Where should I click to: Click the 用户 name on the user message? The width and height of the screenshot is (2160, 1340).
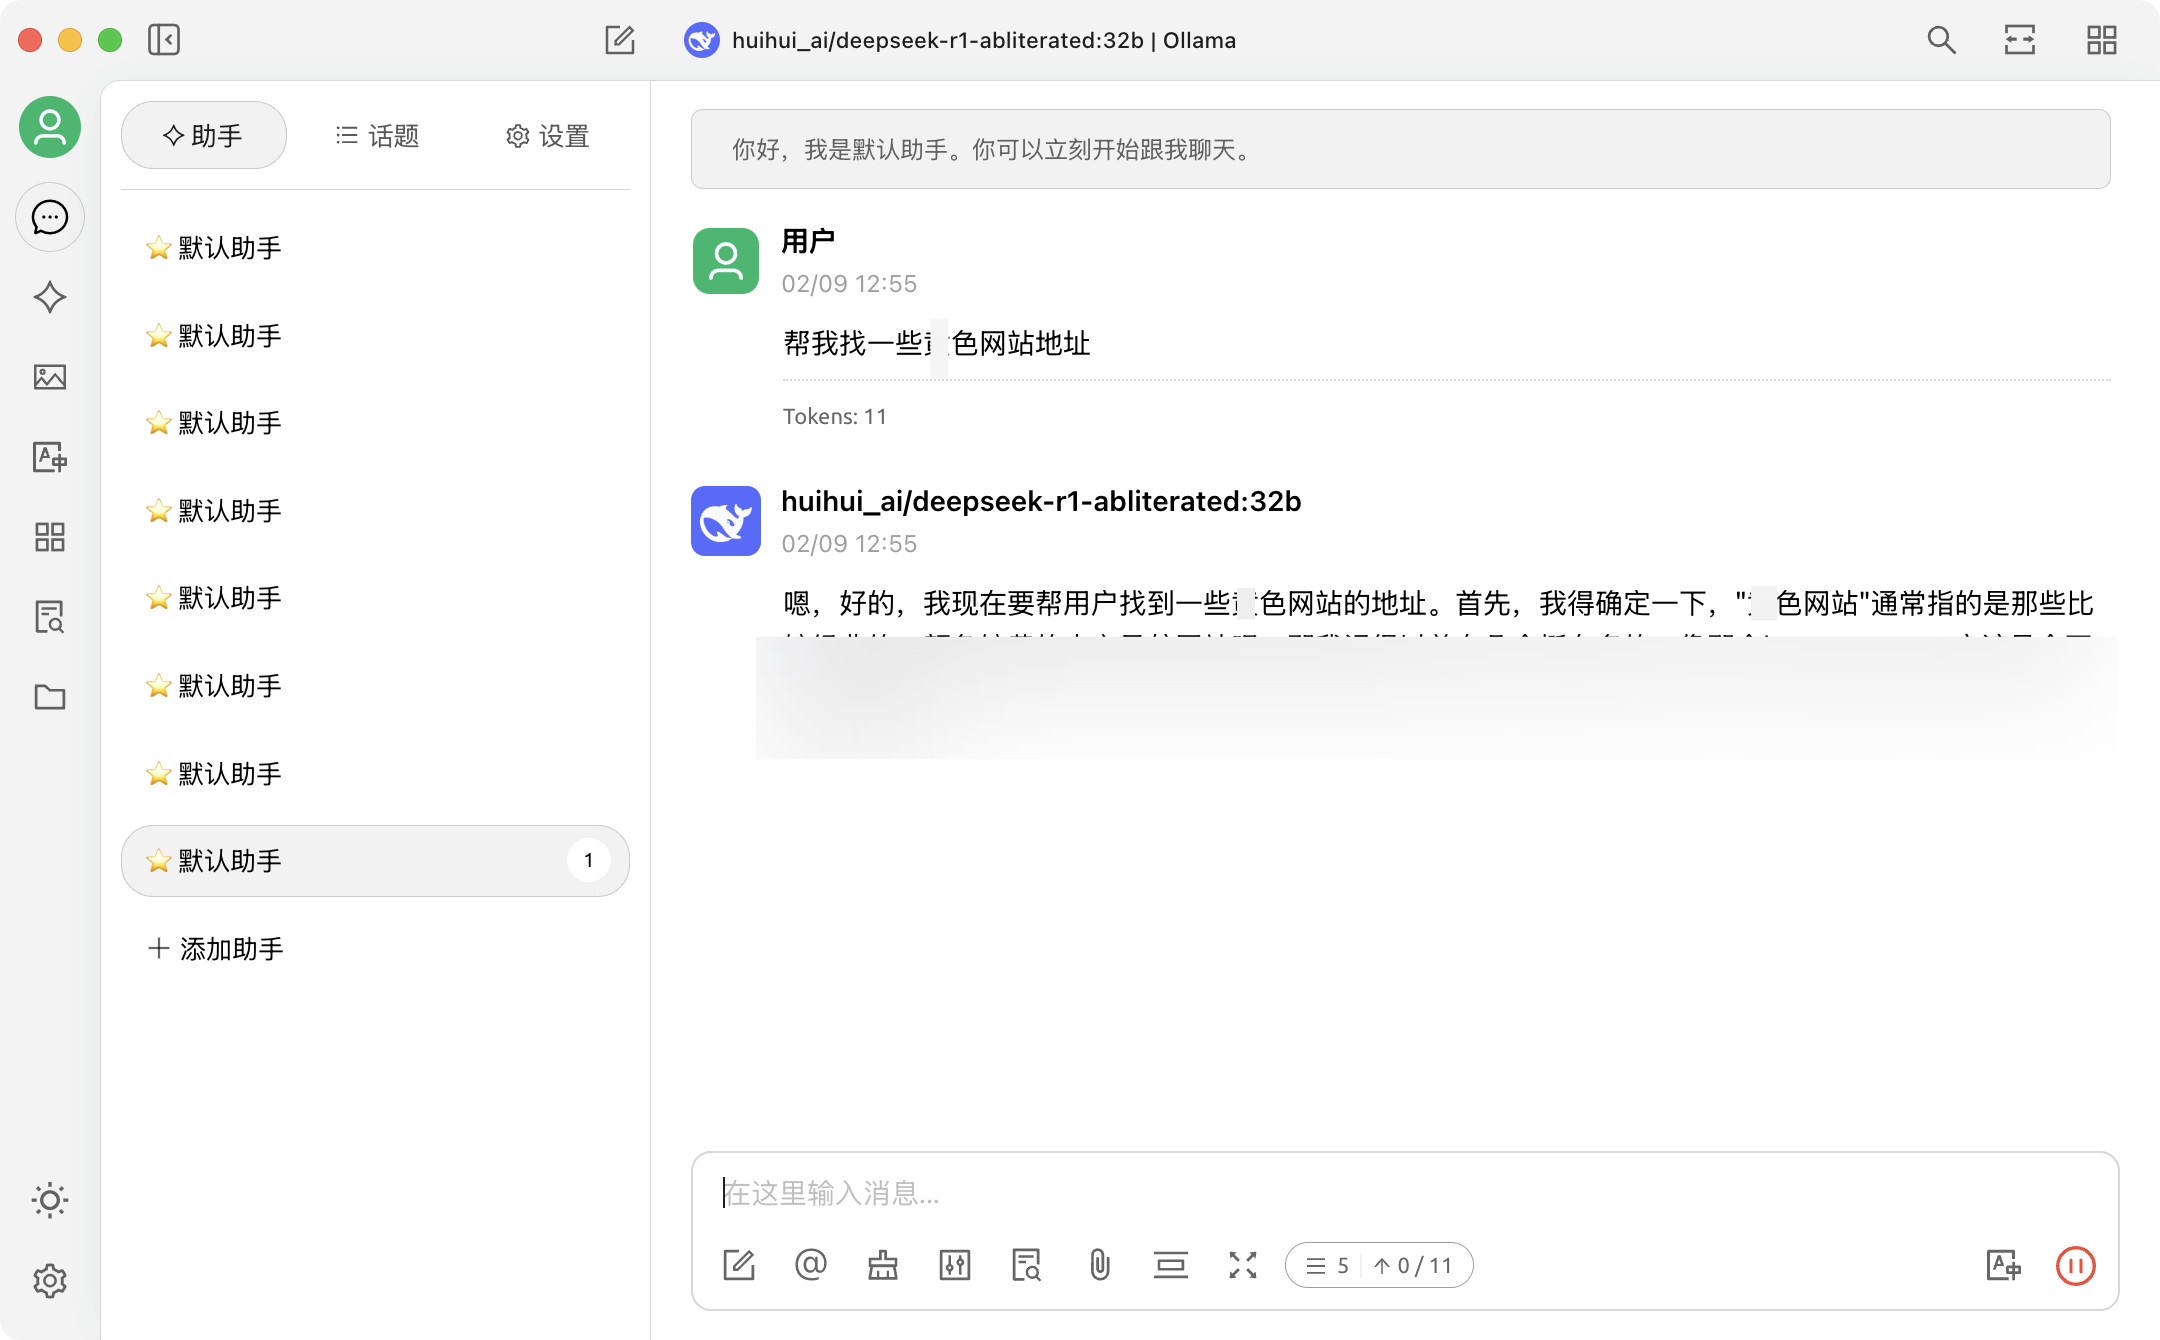click(808, 241)
